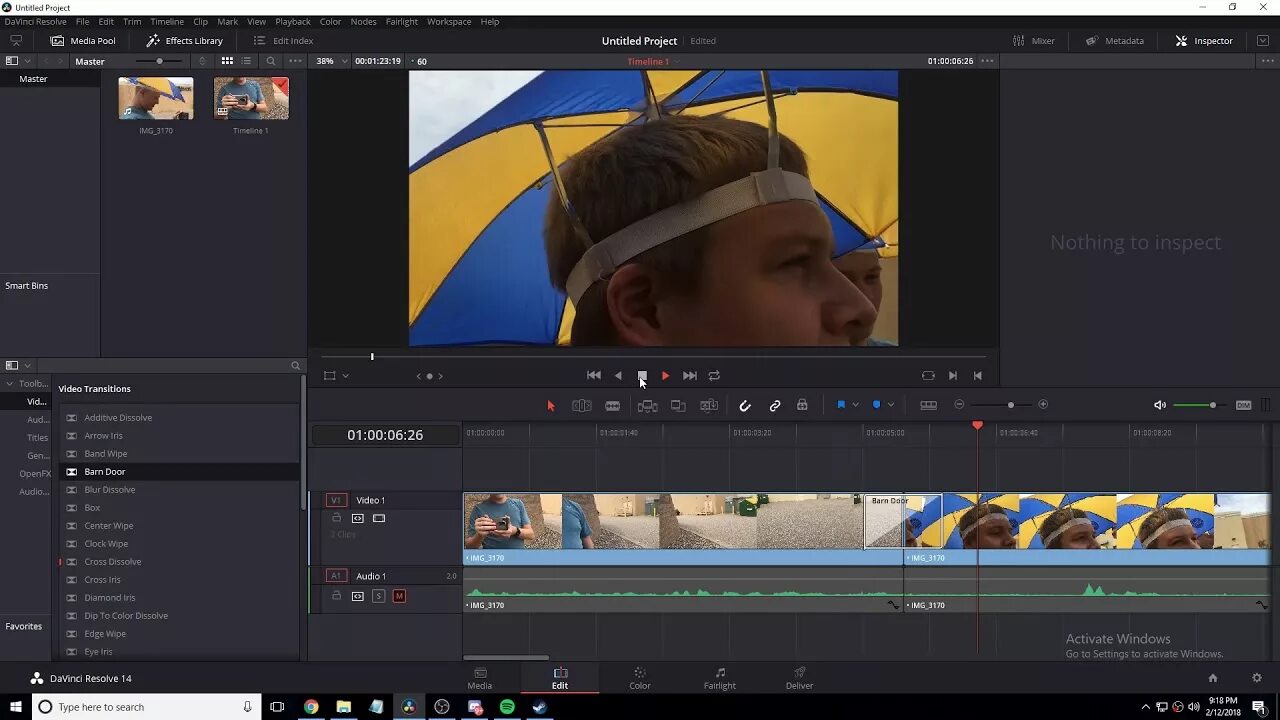
Task: Lock the Video 1 track
Action: (x=337, y=518)
